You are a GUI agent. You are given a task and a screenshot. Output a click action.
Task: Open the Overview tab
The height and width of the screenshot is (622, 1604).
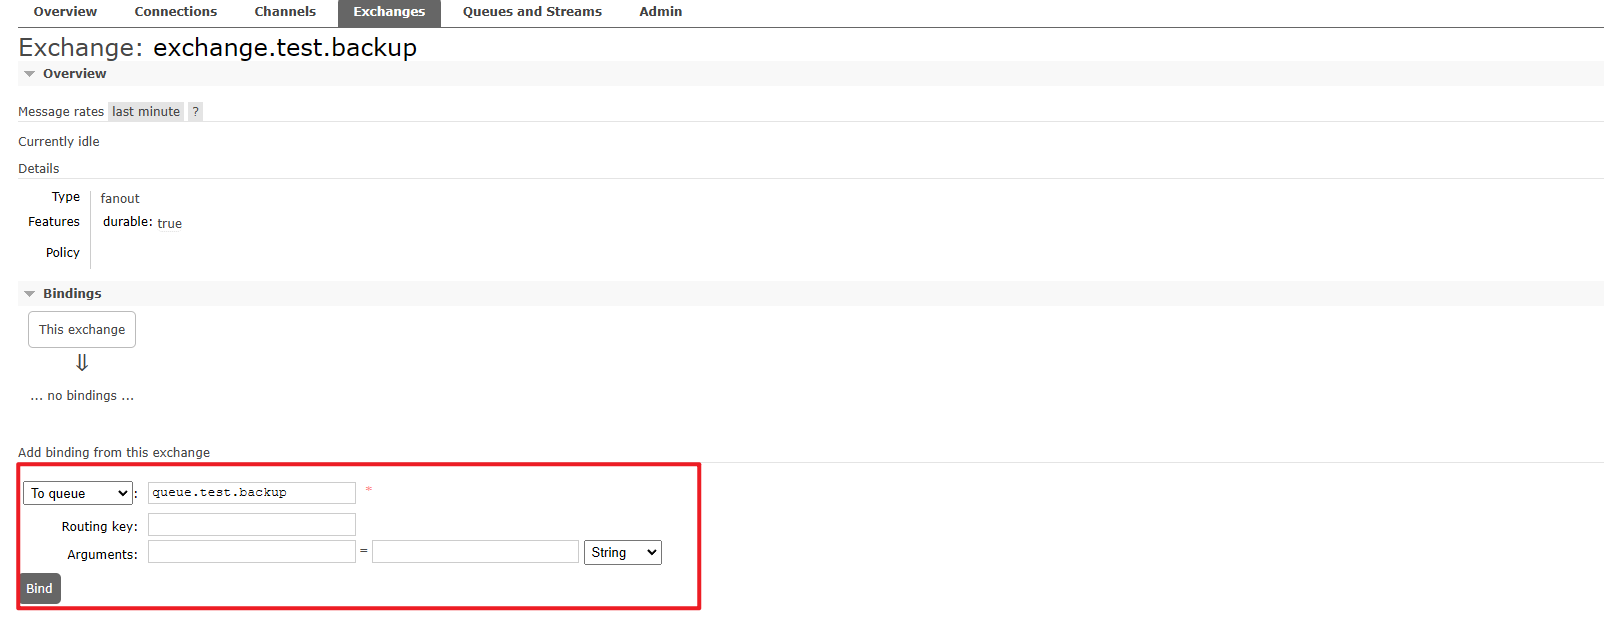[x=65, y=12]
